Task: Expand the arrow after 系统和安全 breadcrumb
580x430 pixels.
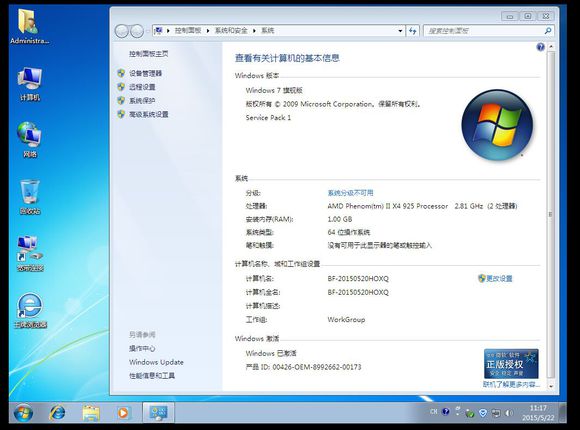Action: (x=254, y=31)
